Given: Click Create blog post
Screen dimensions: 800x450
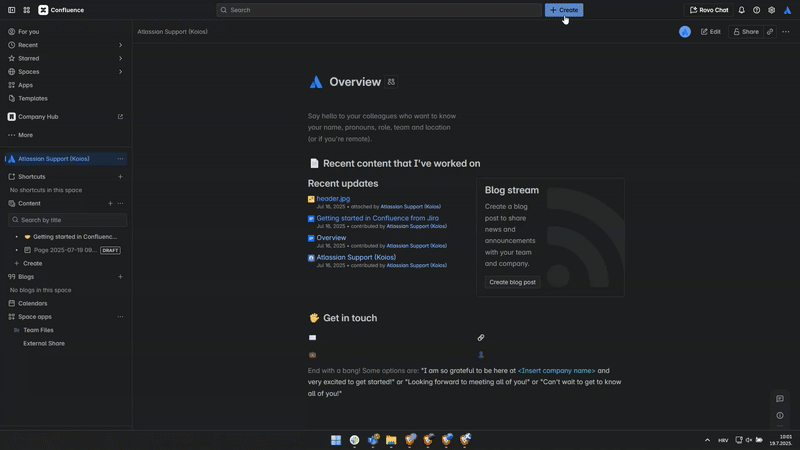Looking at the screenshot, I should pyautogui.click(x=512, y=282).
